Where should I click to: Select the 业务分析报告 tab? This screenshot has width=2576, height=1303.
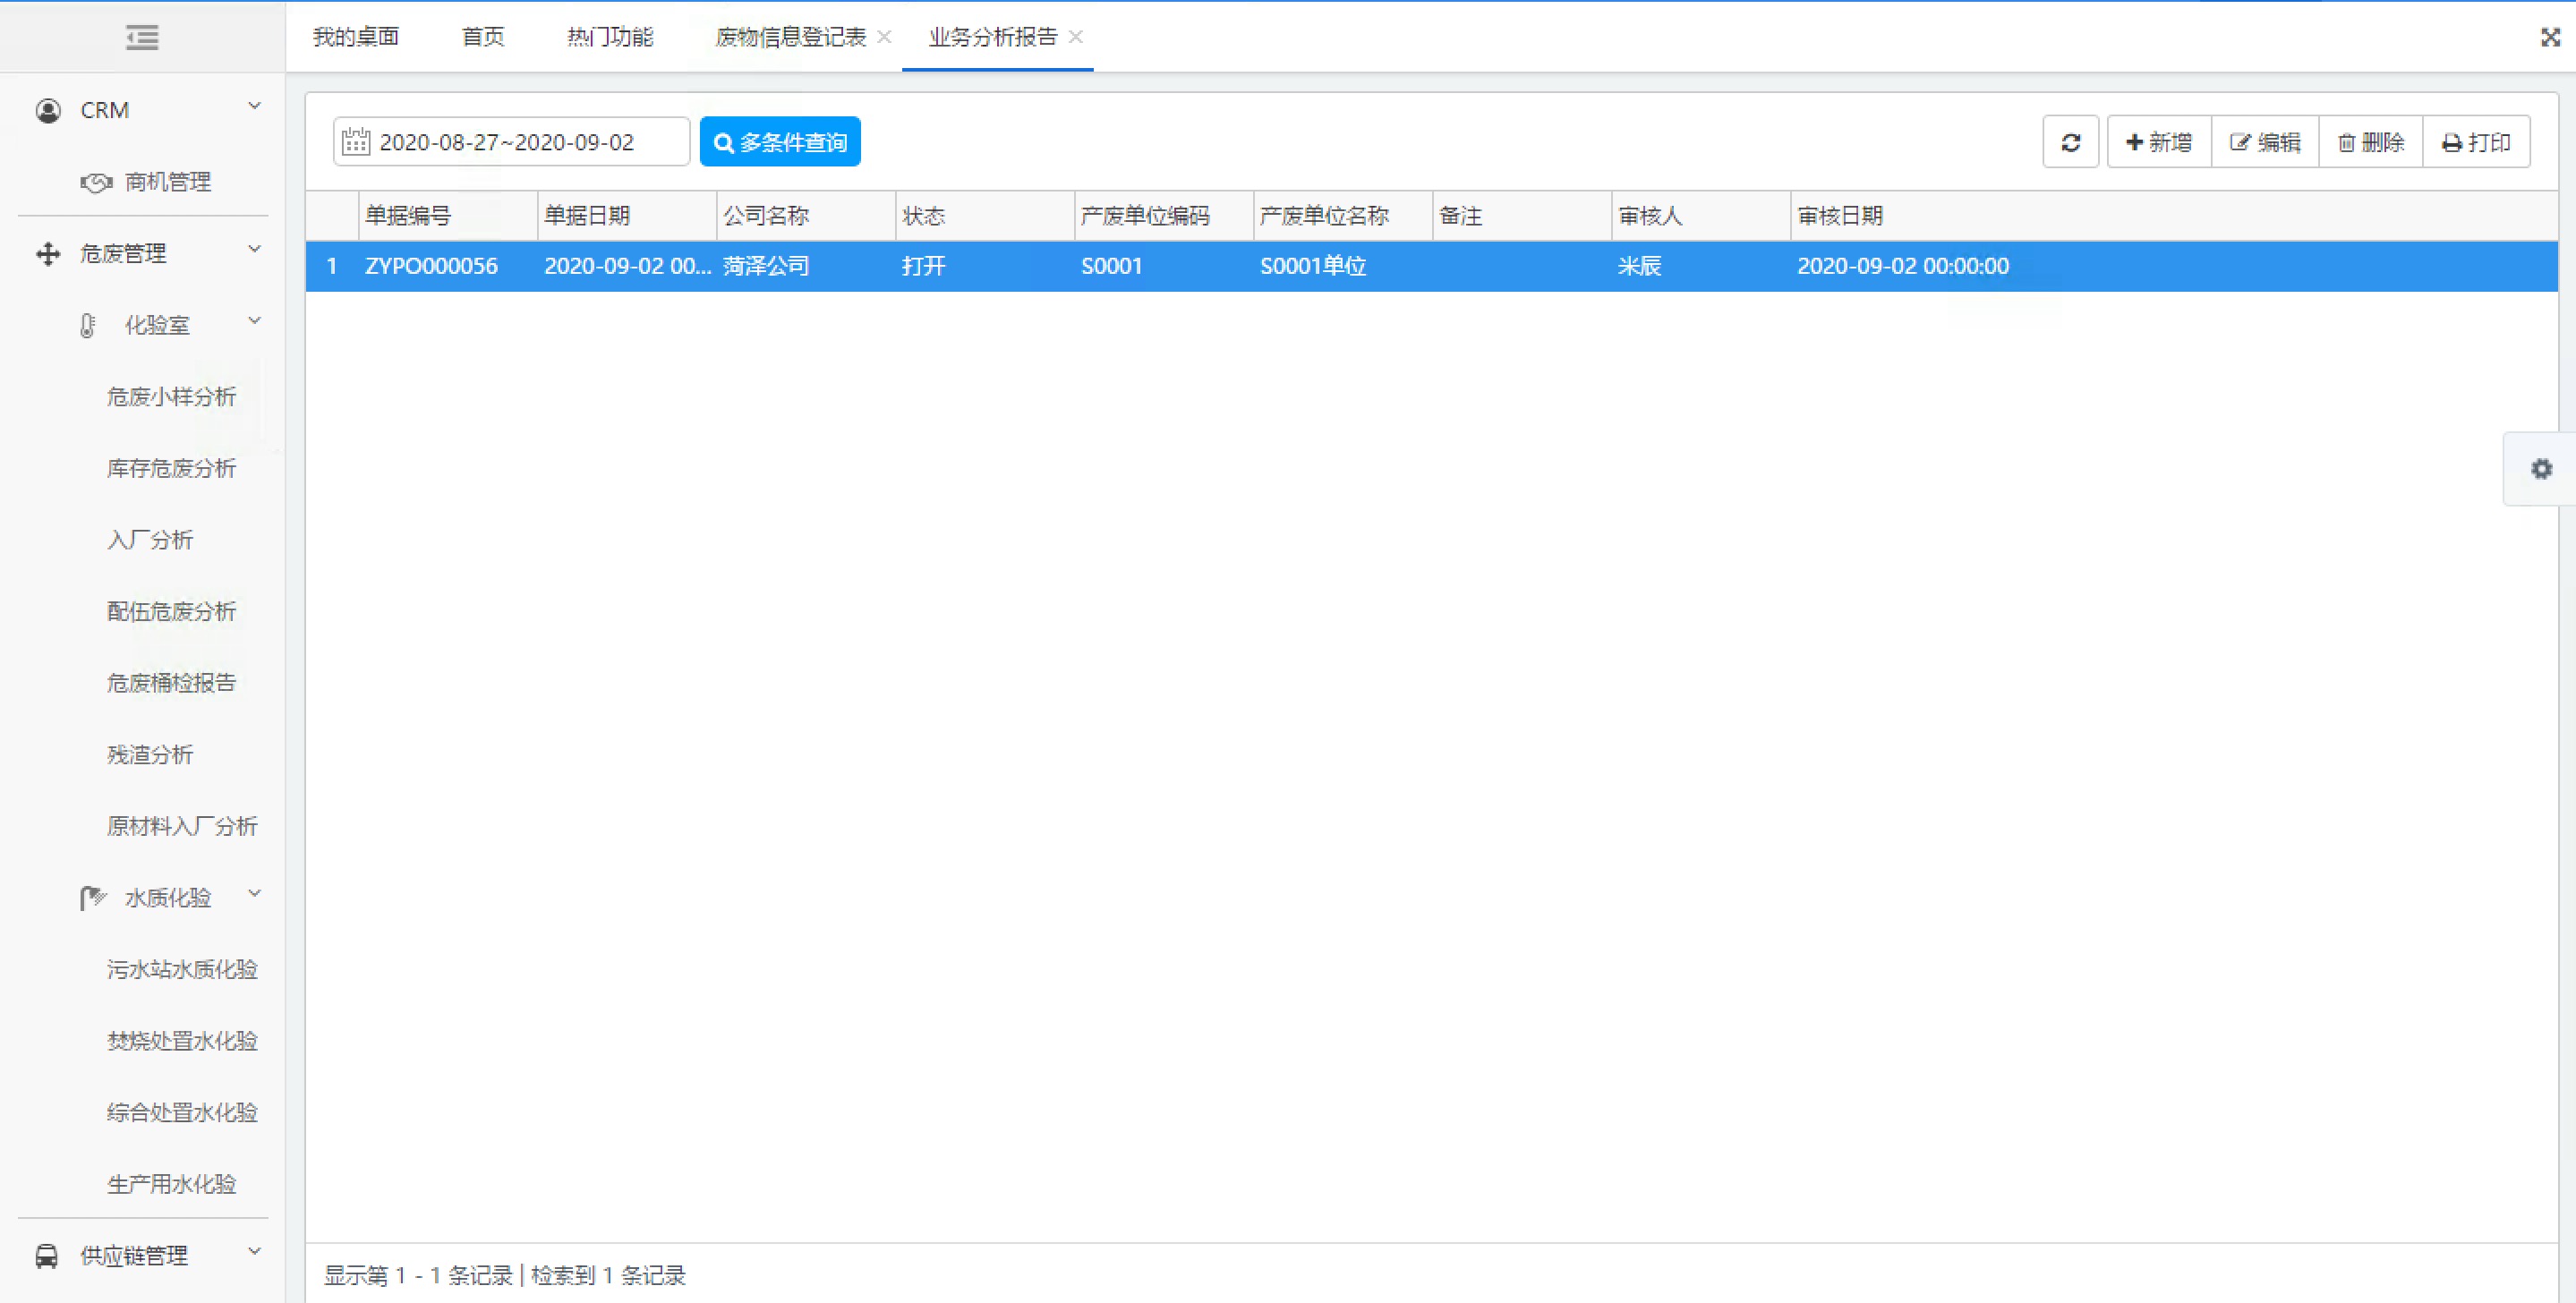click(992, 37)
